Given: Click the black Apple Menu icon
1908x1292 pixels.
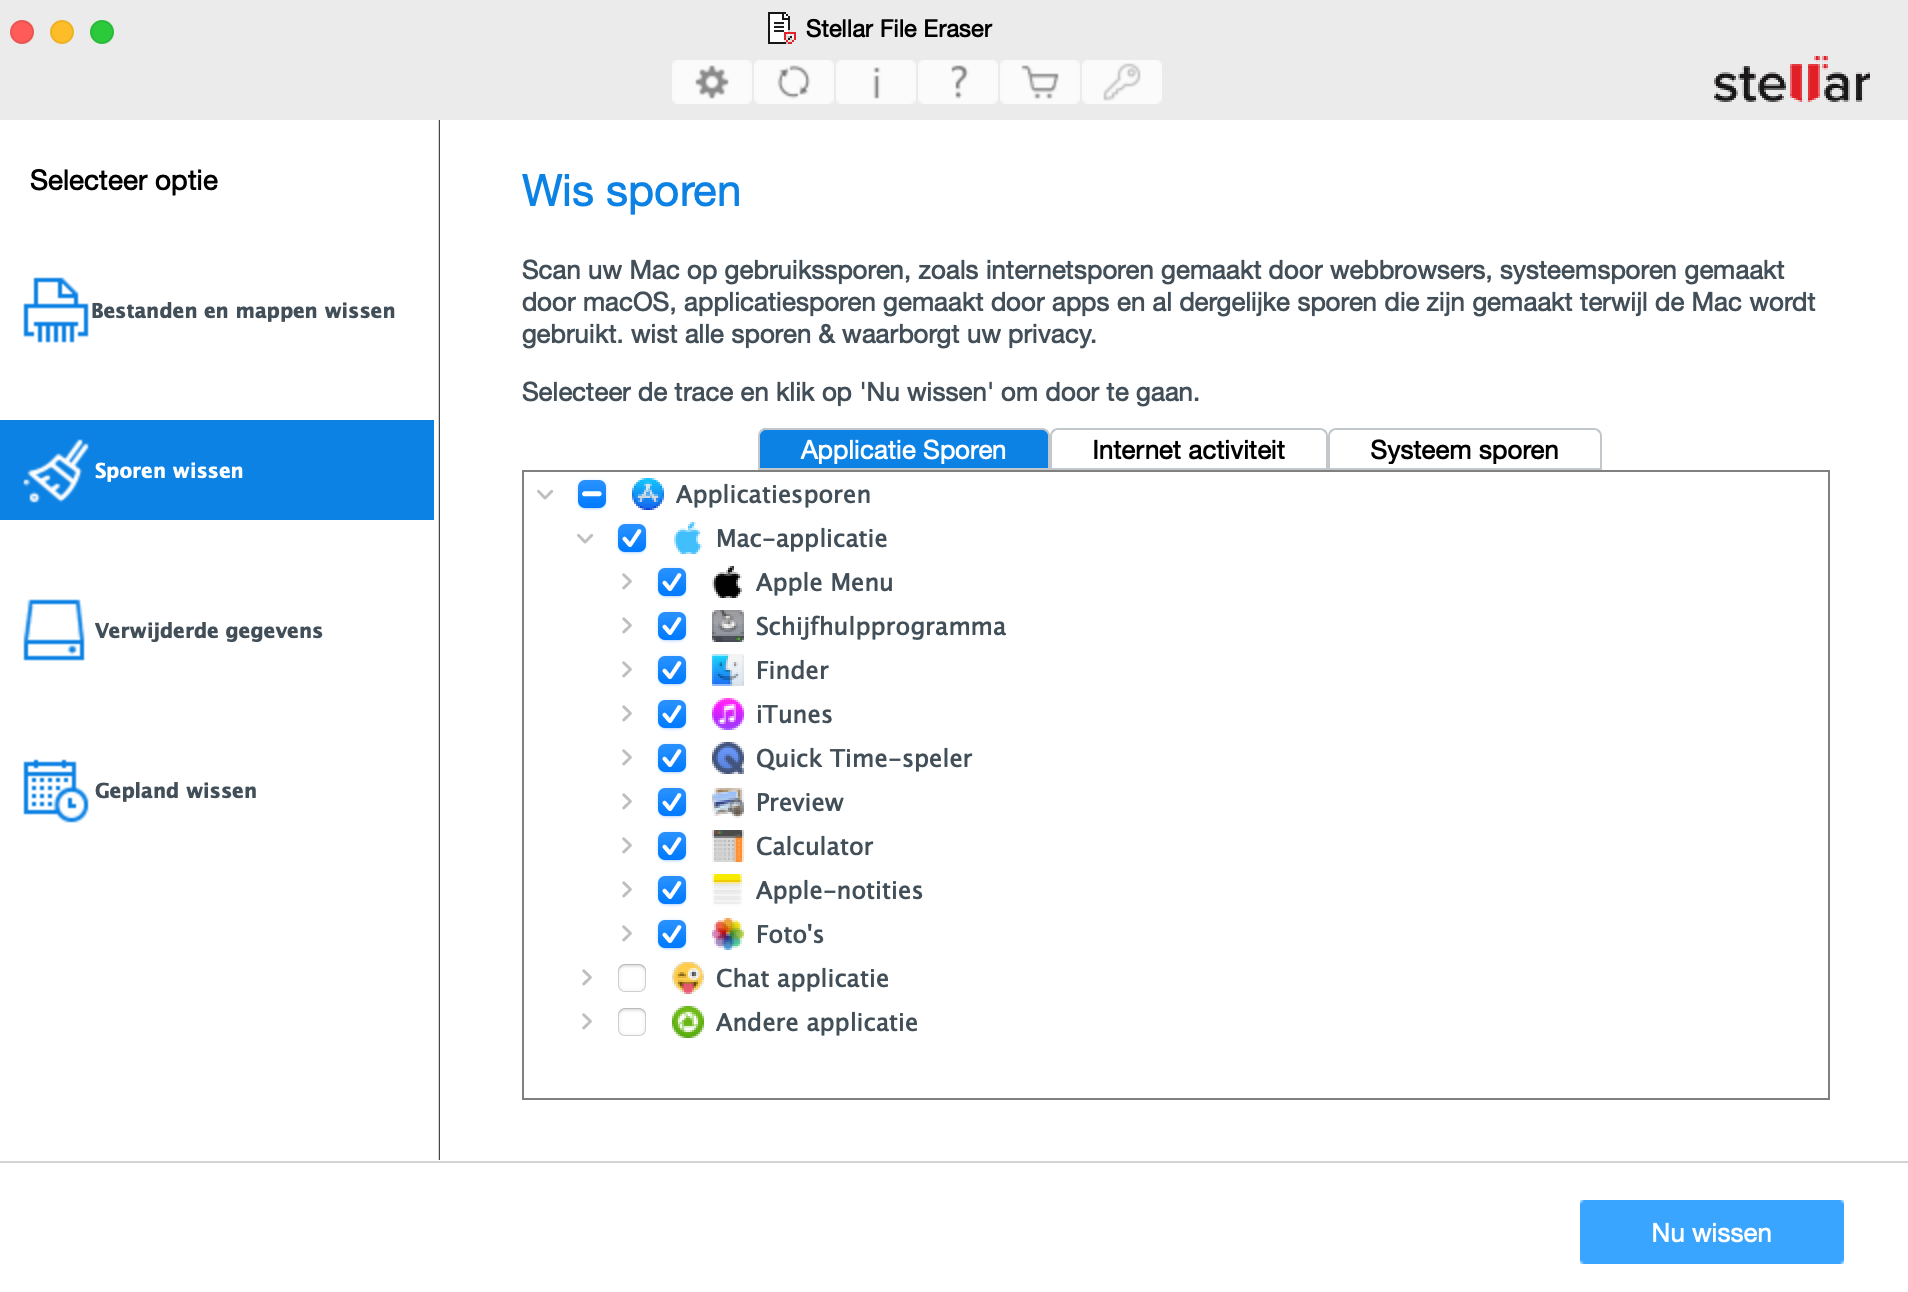Looking at the screenshot, I should (728, 582).
